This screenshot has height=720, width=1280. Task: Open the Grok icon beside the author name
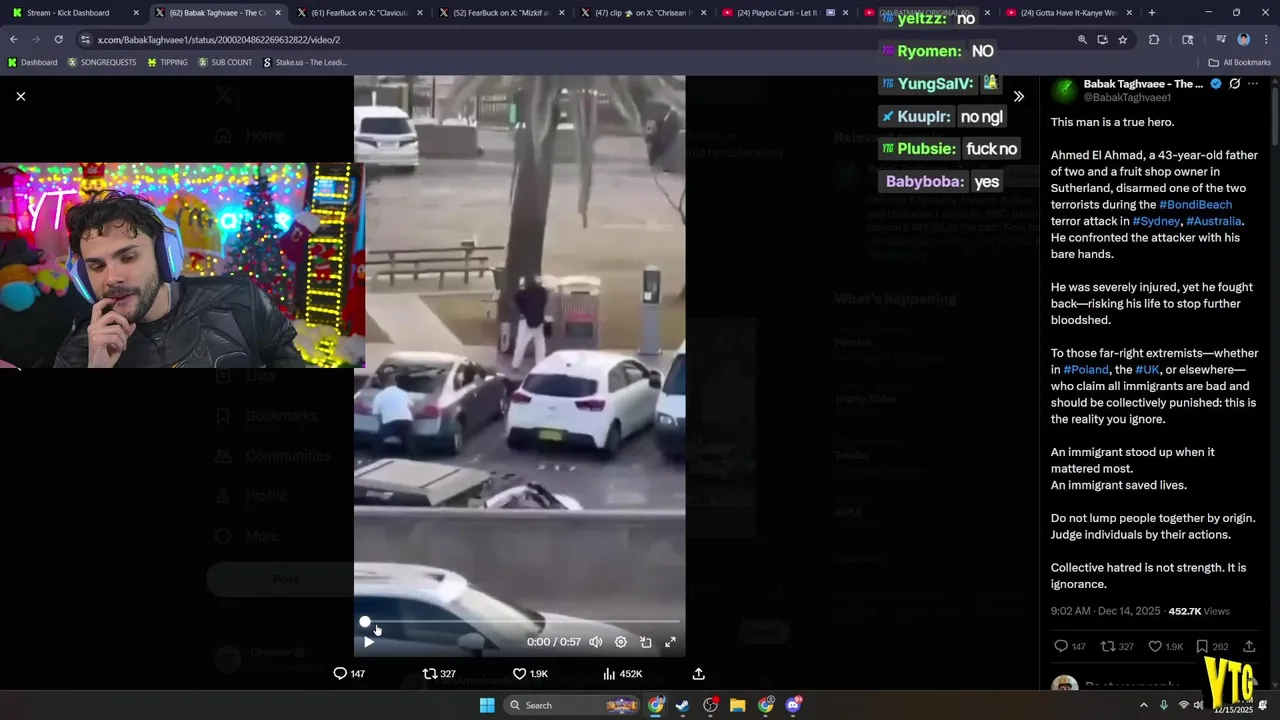tap(1235, 84)
